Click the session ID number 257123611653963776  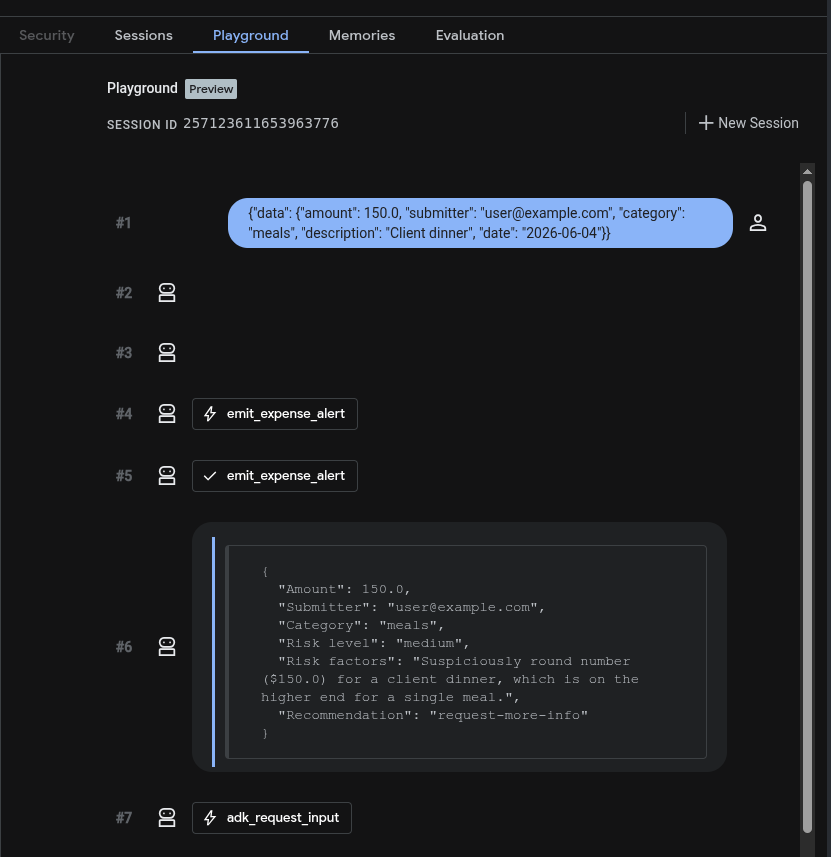(x=261, y=124)
